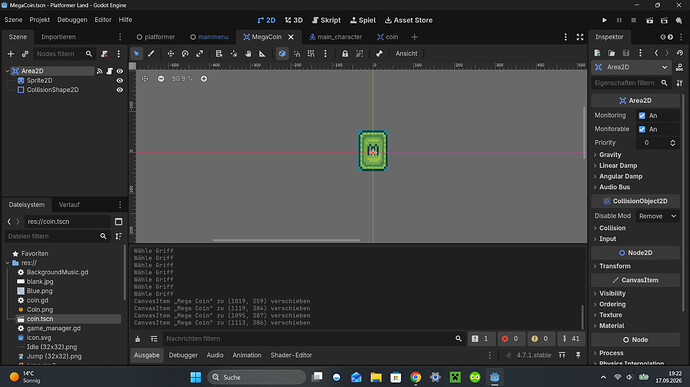
Task: Select game_manager.gd in file list
Action: (54, 328)
